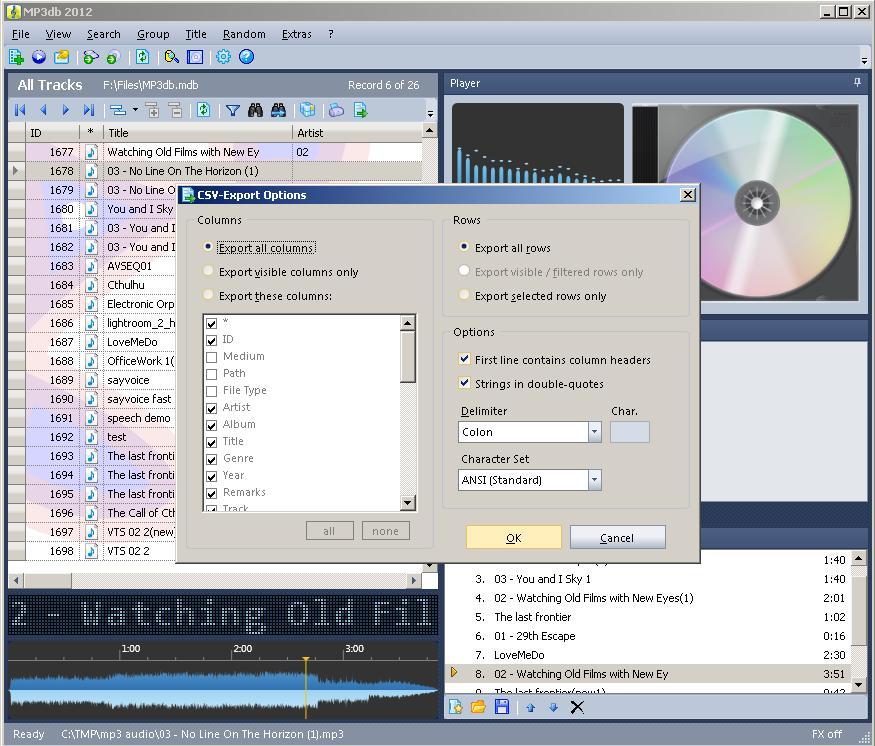Viewport: 875px width, 746px height.
Task: Click Cancel in CSV-Export Options
Action: pyautogui.click(x=617, y=537)
